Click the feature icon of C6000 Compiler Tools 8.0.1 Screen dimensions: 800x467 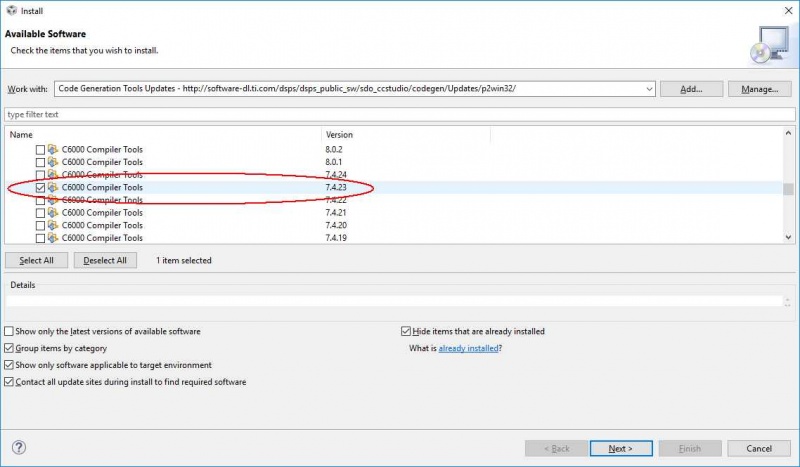point(53,162)
